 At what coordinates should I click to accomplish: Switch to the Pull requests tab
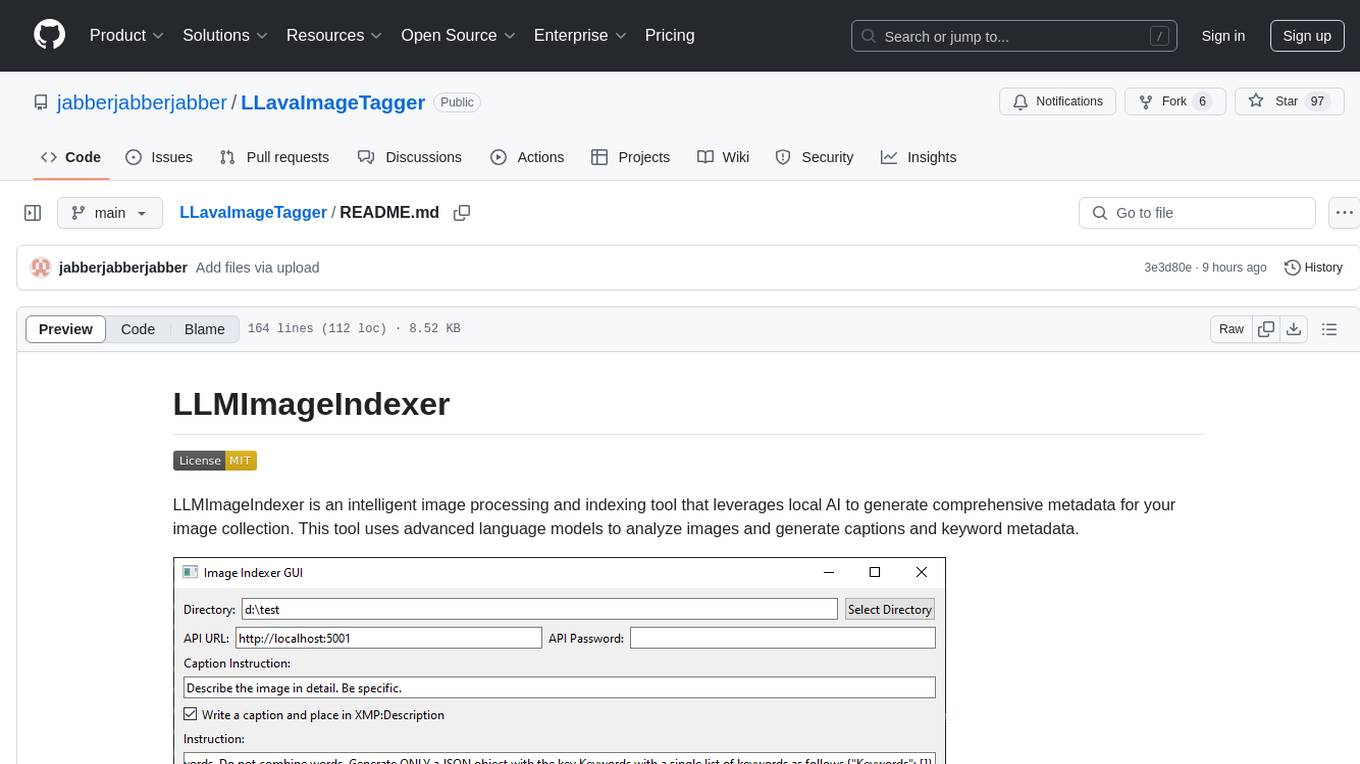274,157
